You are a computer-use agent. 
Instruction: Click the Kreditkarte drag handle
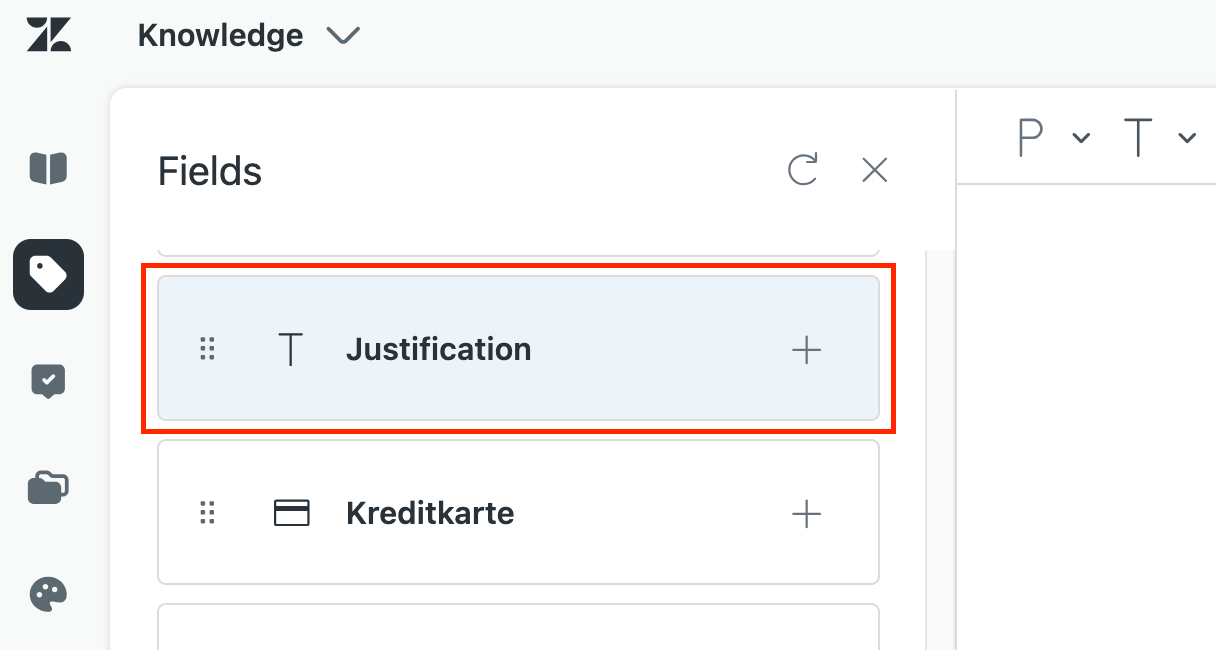pyautogui.click(x=207, y=514)
